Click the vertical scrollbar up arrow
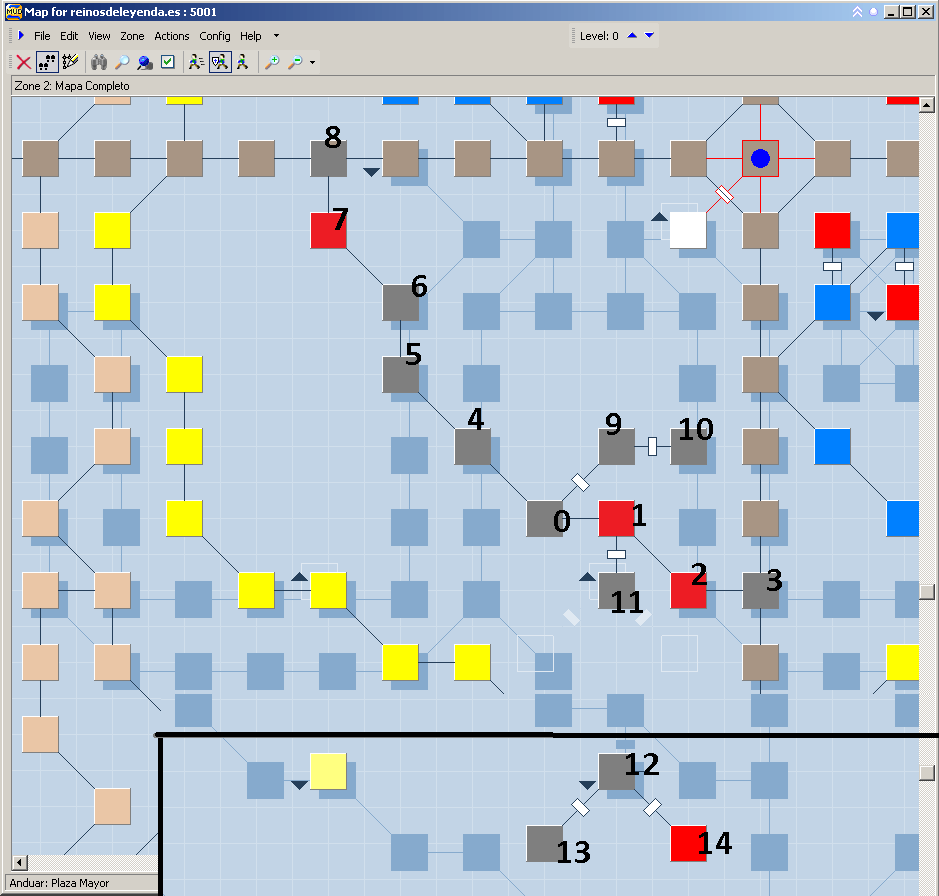Viewport: 939px width, 896px height. [x=927, y=106]
